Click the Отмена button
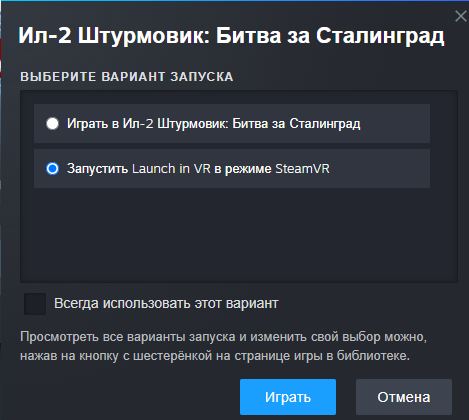This screenshot has height=420, width=469. [404, 397]
